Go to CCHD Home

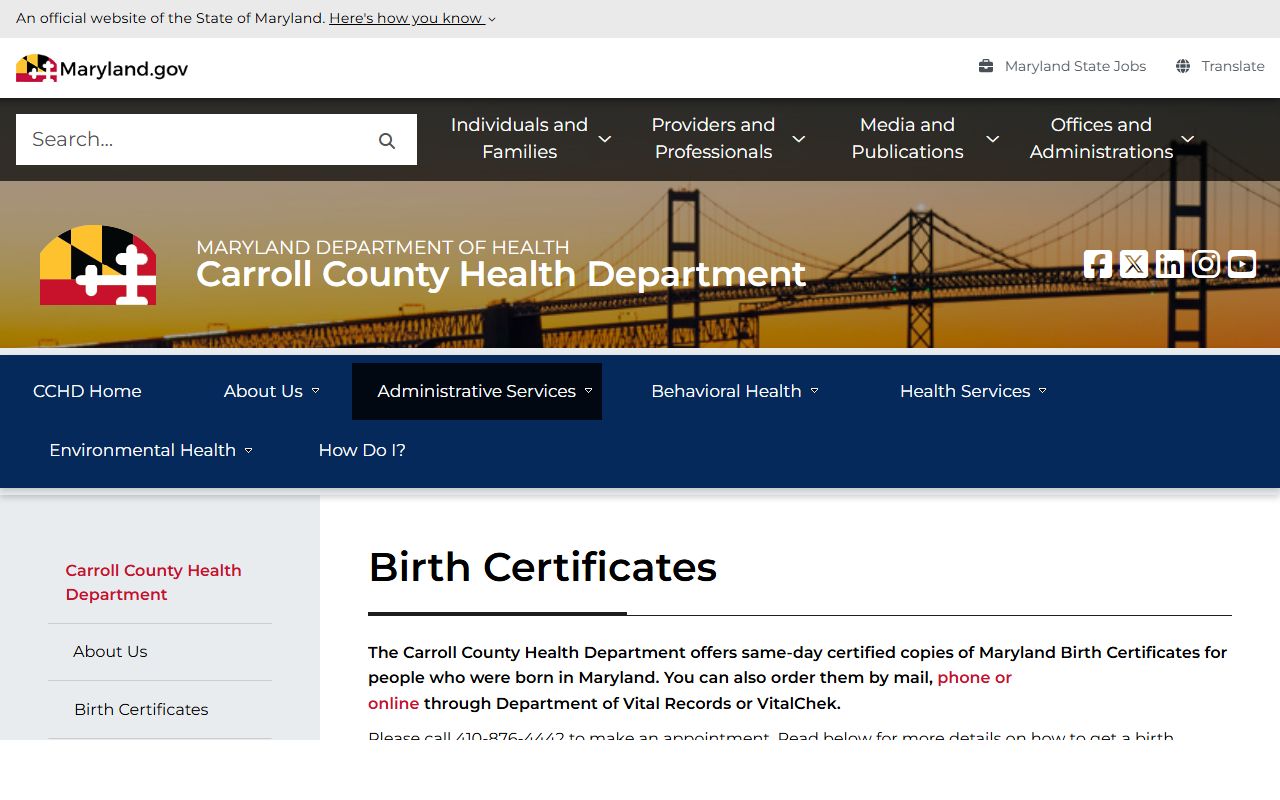pos(87,391)
